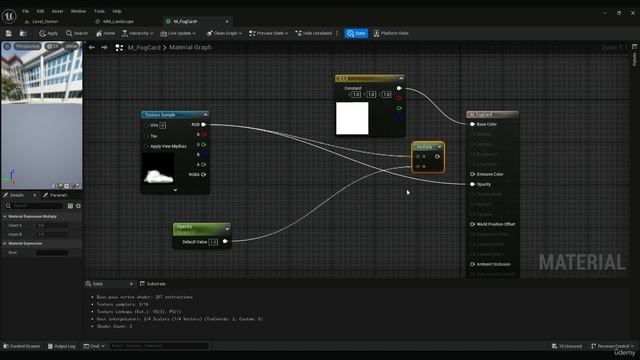Screen dimensions: 640x360
Task: Click the World Position Offset input pin
Action: [472, 224]
